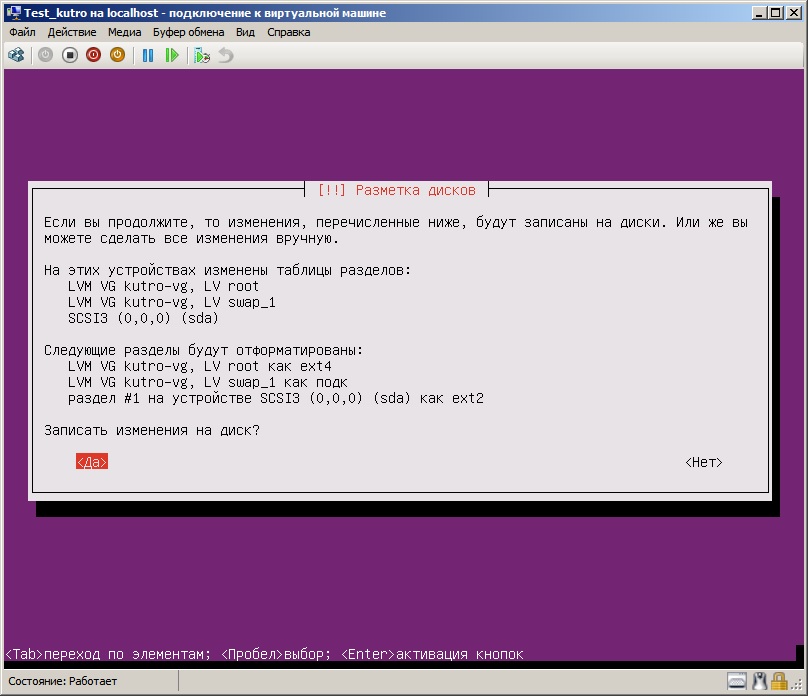Click the 'Разметка дисков' dialog title
The image size is (808, 696).
[x=415, y=190]
